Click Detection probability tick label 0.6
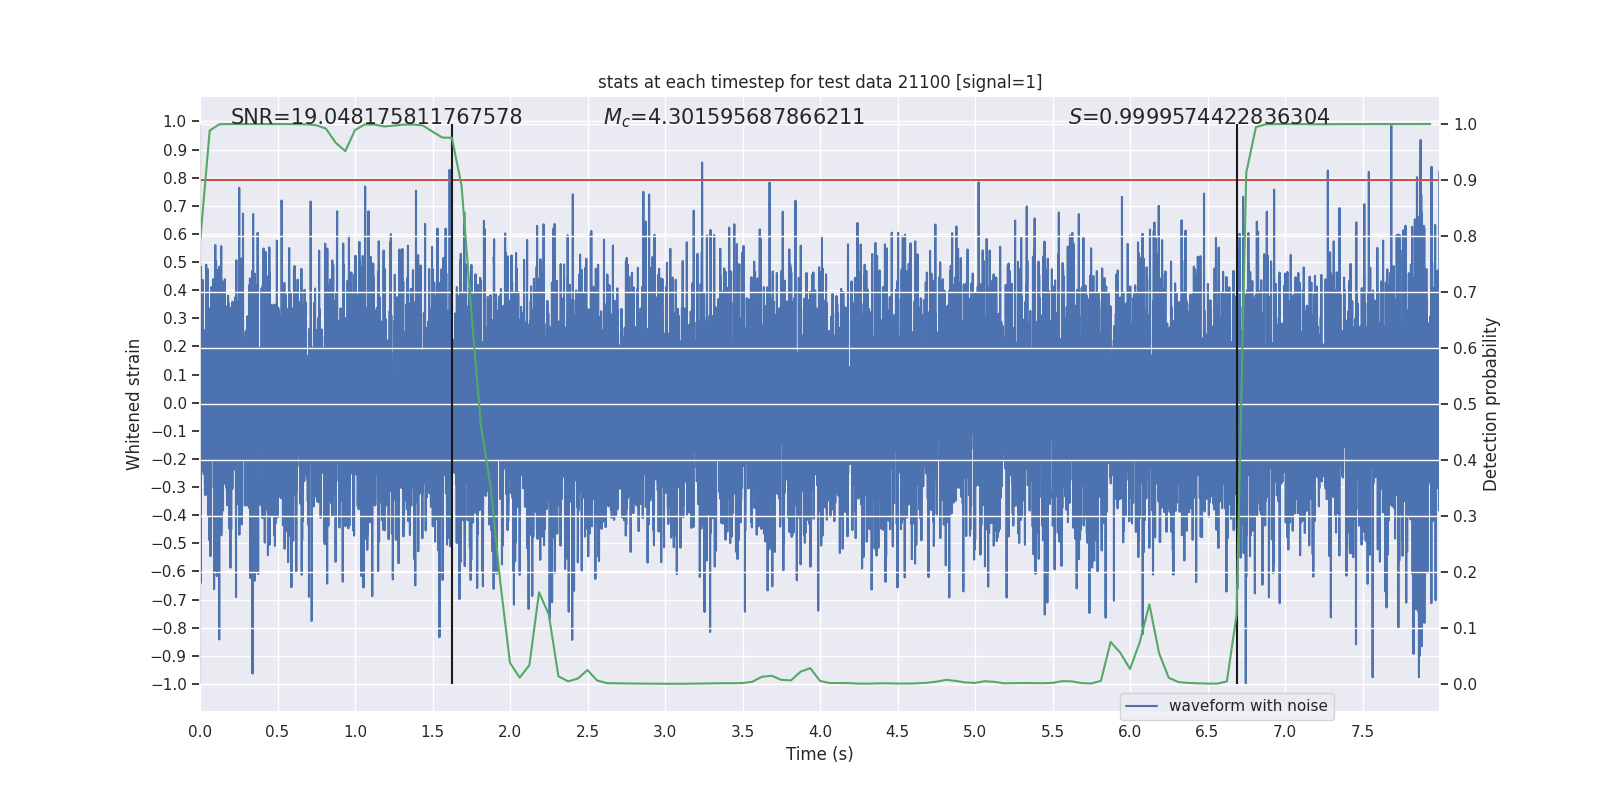 pyautogui.click(x=1465, y=349)
